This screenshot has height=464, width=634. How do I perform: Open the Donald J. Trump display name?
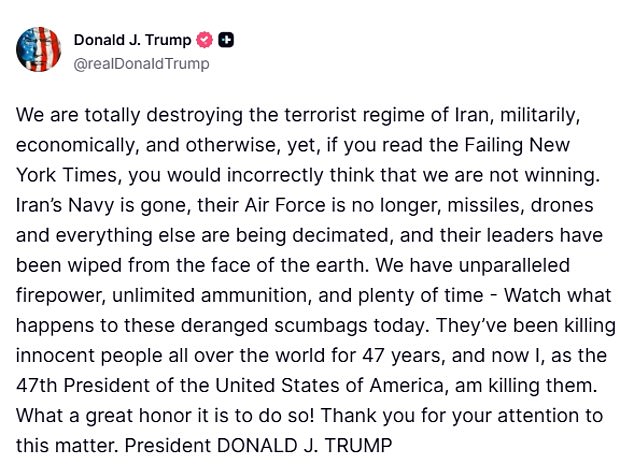coord(133,40)
